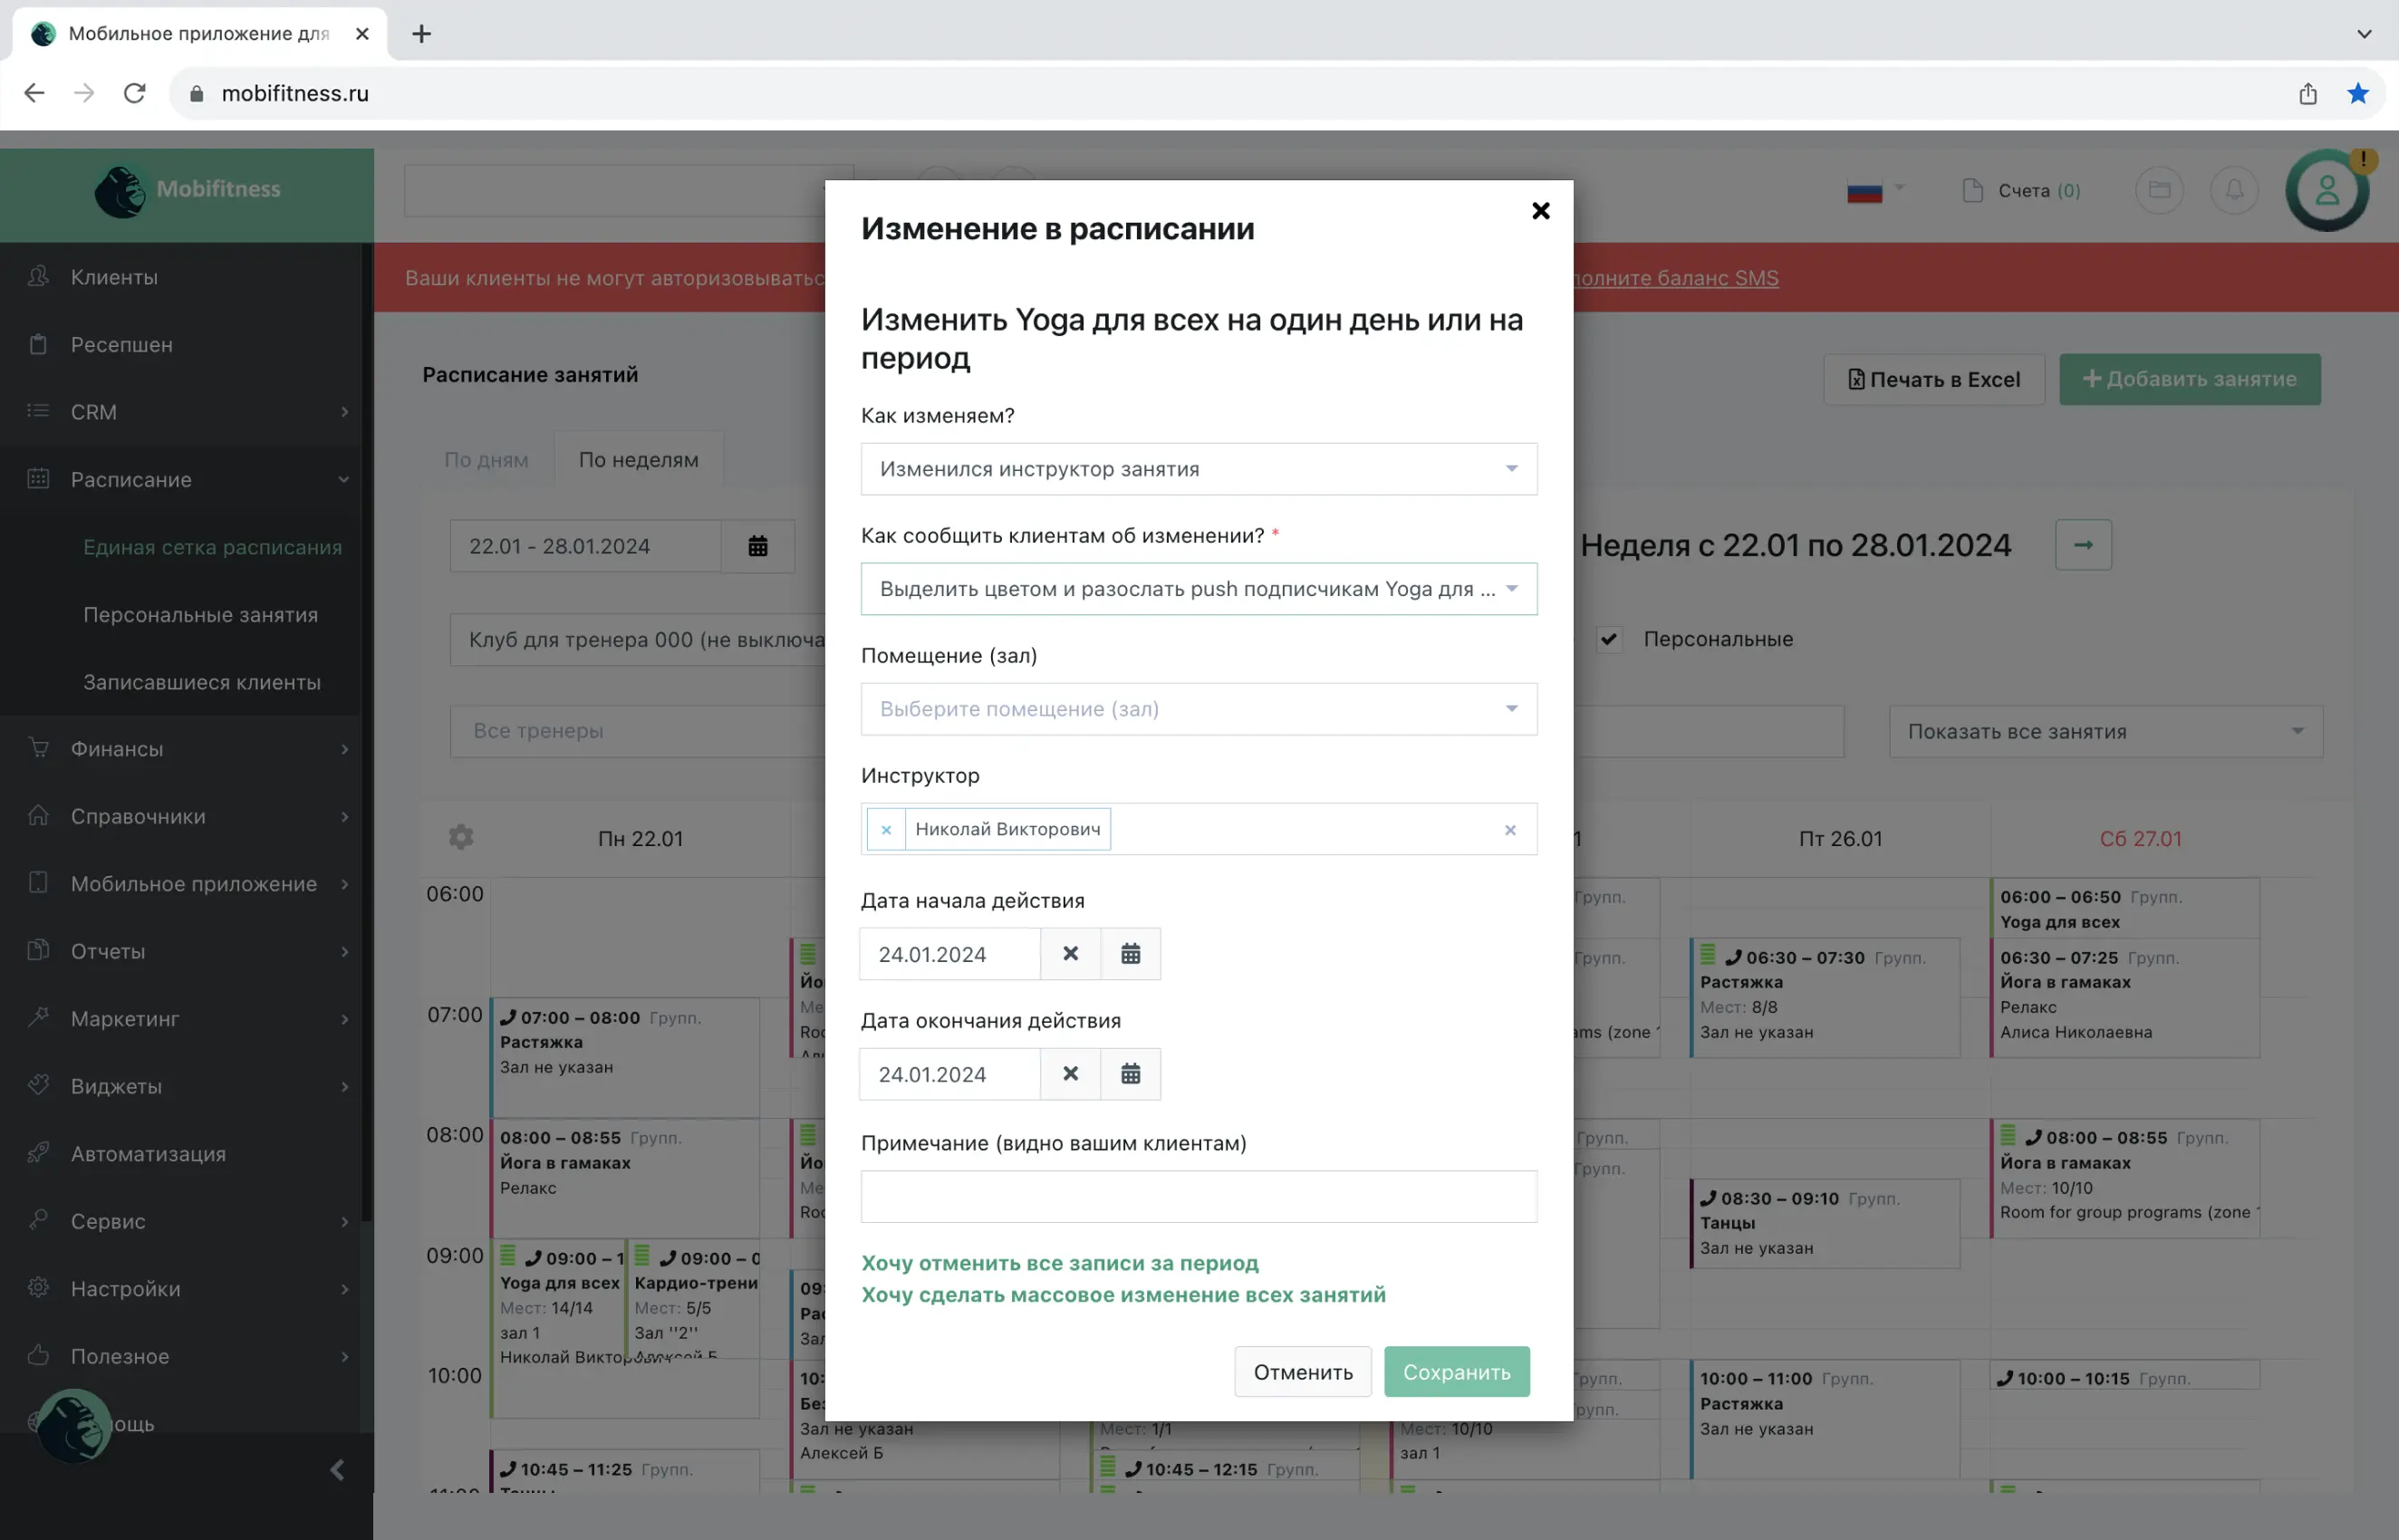
Task: Toggle the Персональные checkbox
Action: coord(1609,639)
